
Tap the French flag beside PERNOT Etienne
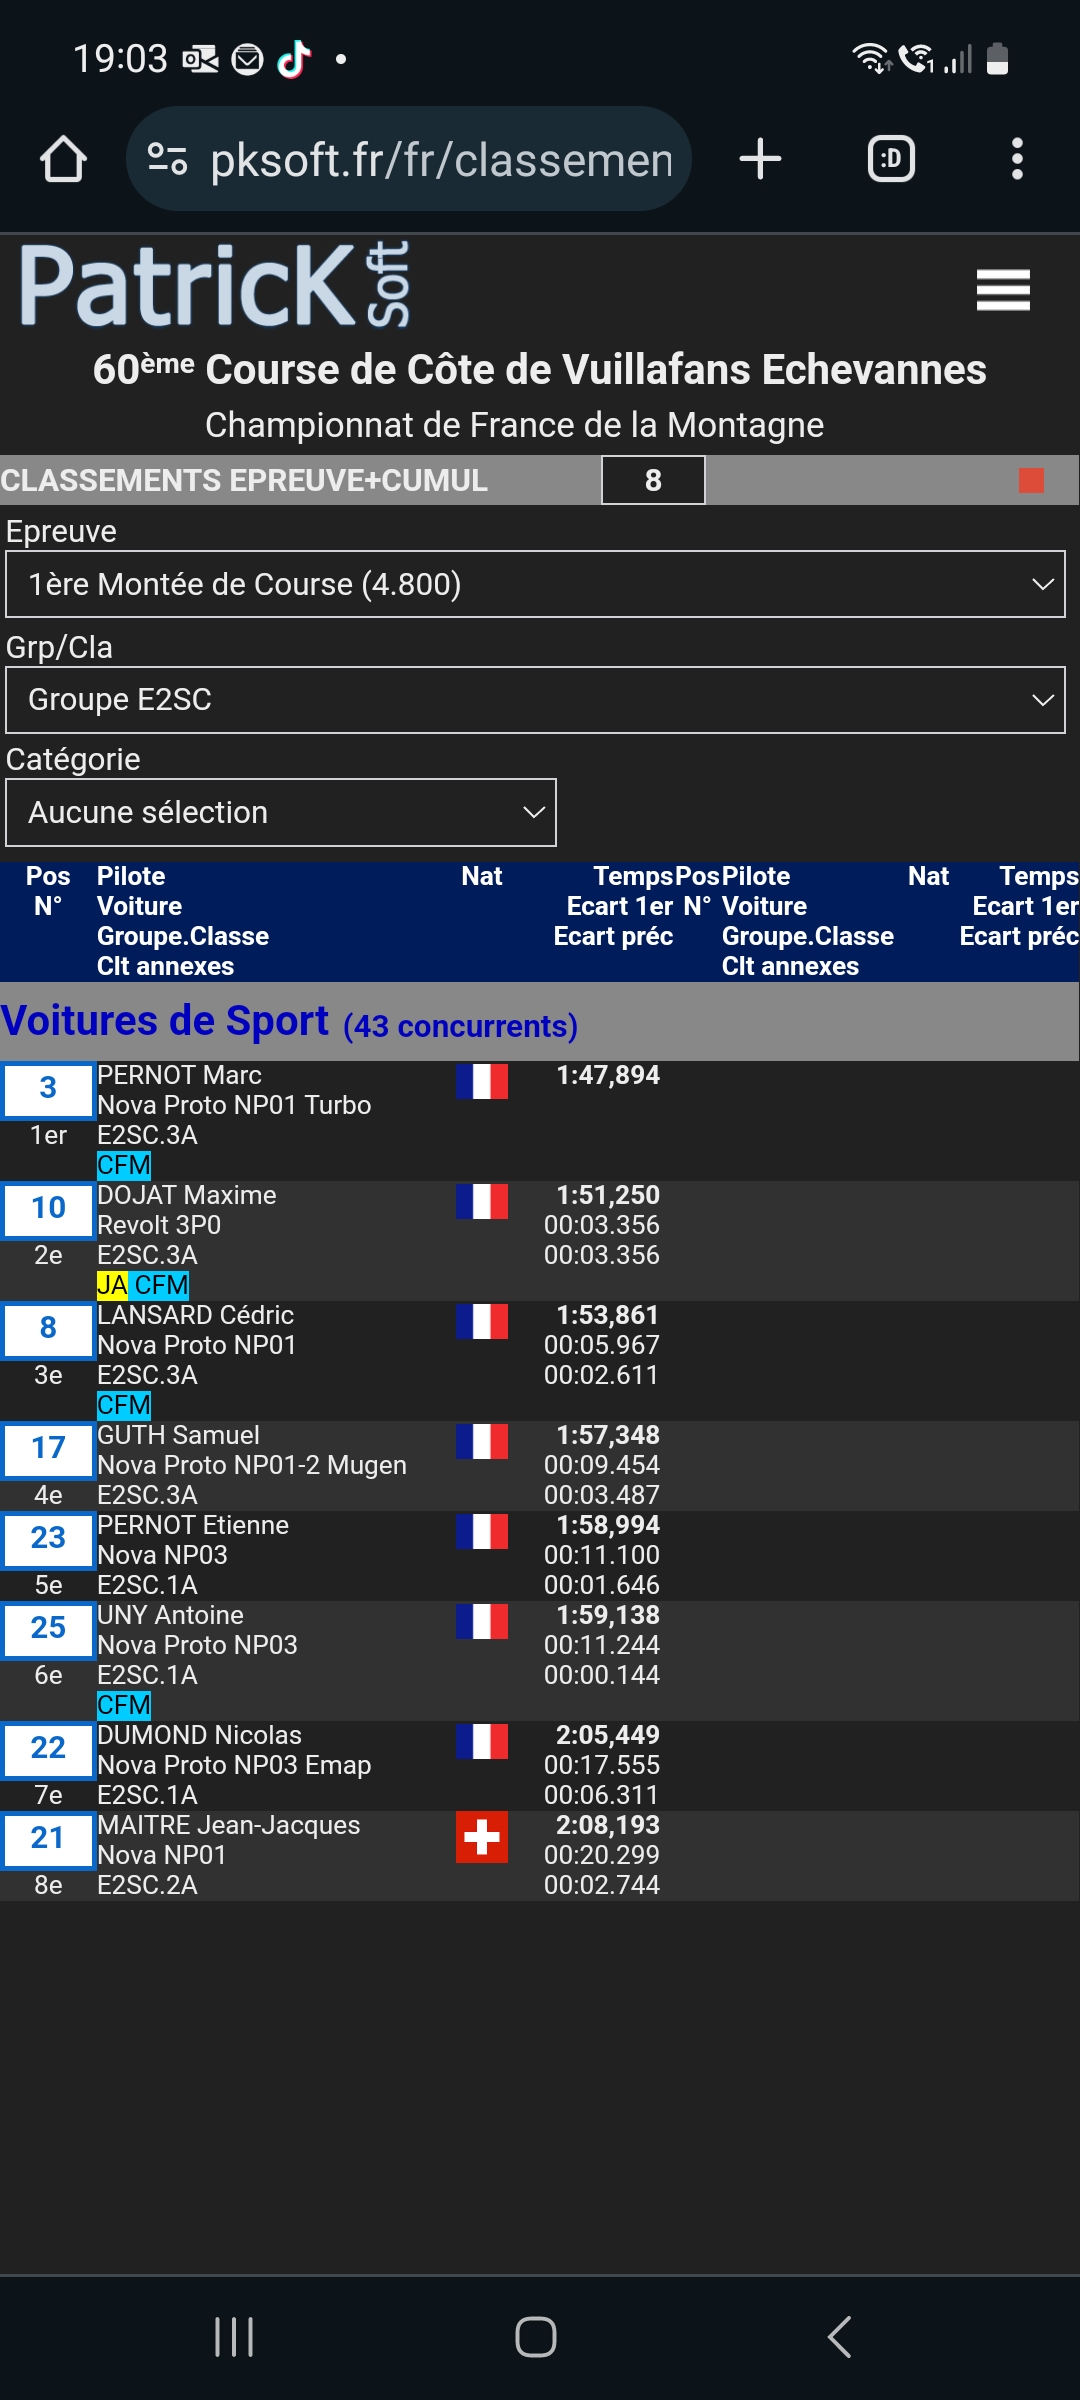pyautogui.click(x=482, y=1531)
